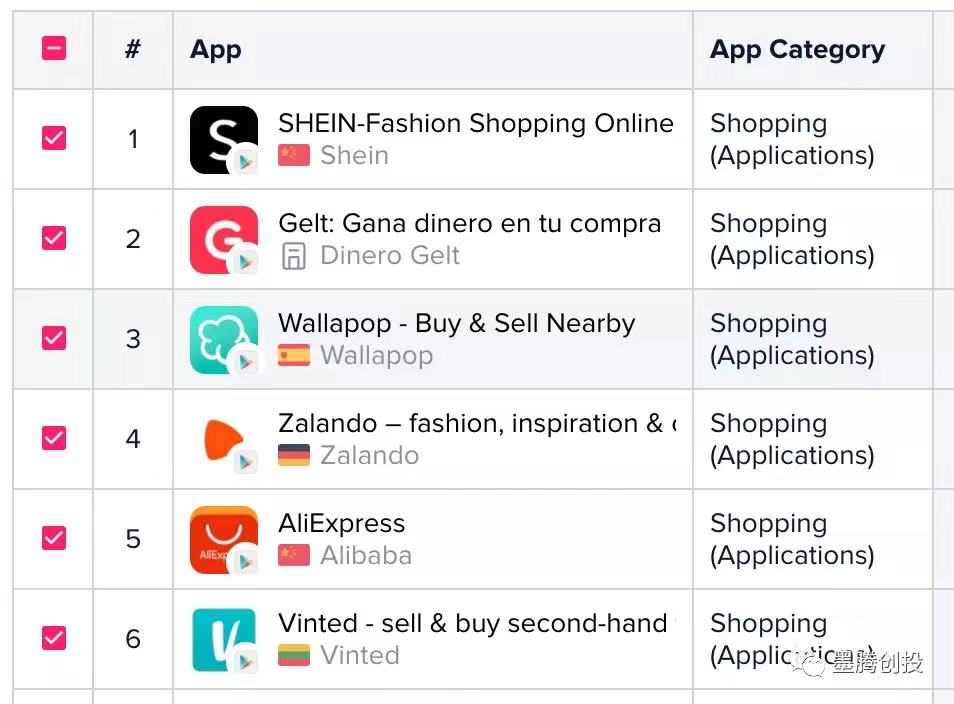
Task: Click the SHEIN app icon
Action: (222, 139)
